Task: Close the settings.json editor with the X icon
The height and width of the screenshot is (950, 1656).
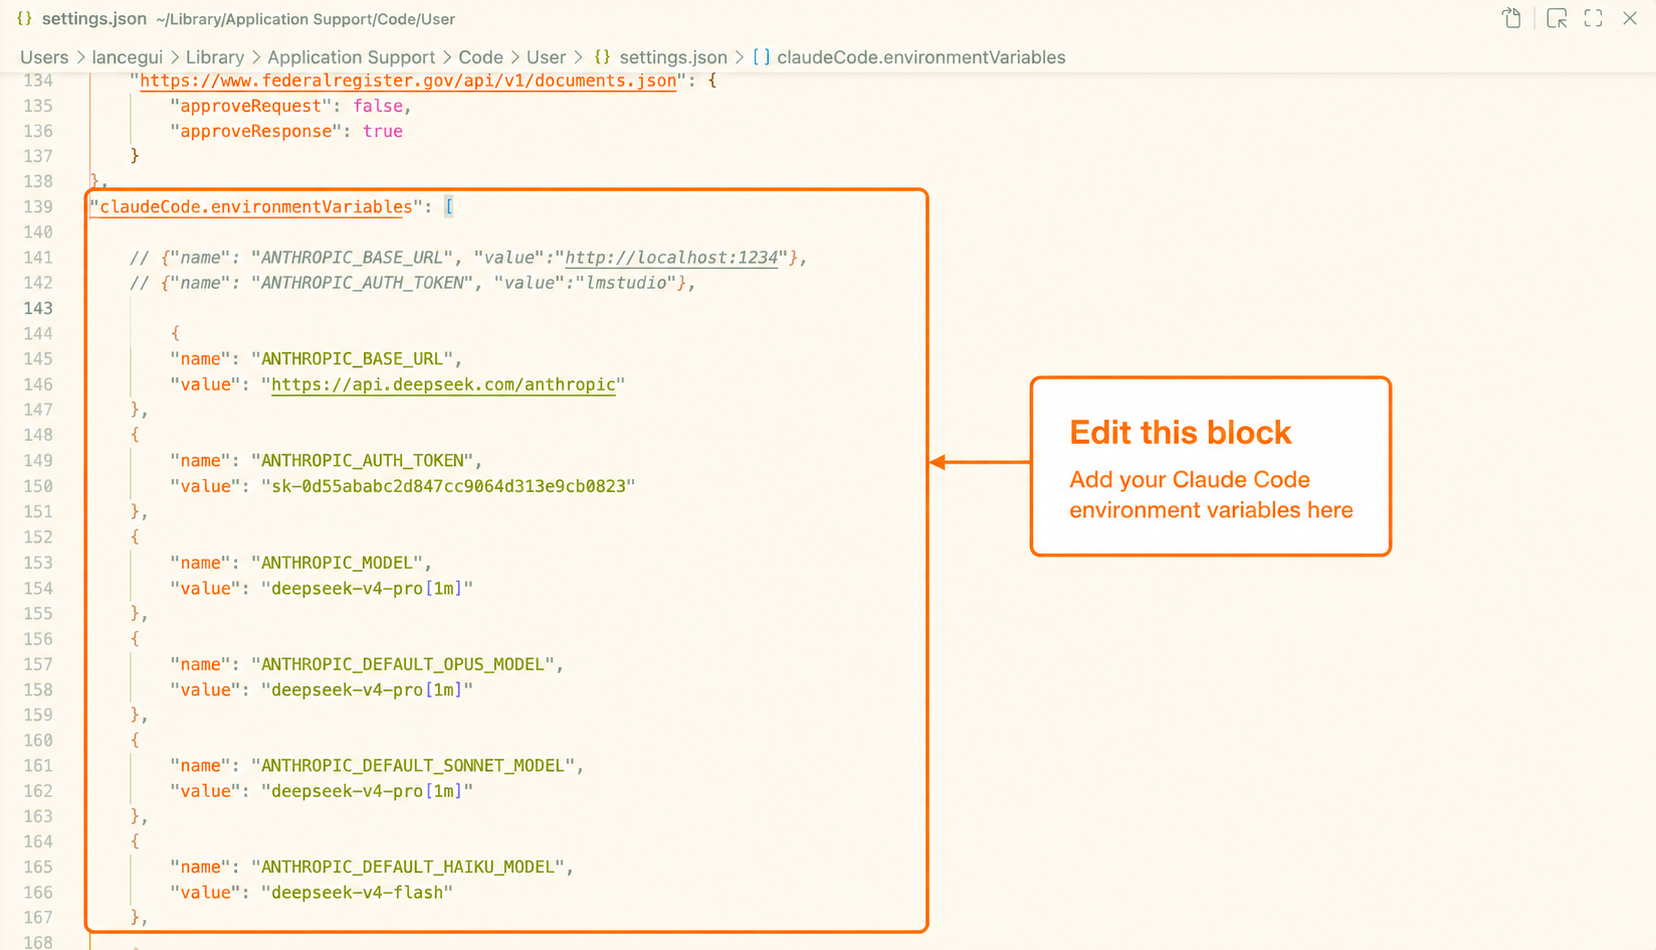Action: (x=1630, y=18)
